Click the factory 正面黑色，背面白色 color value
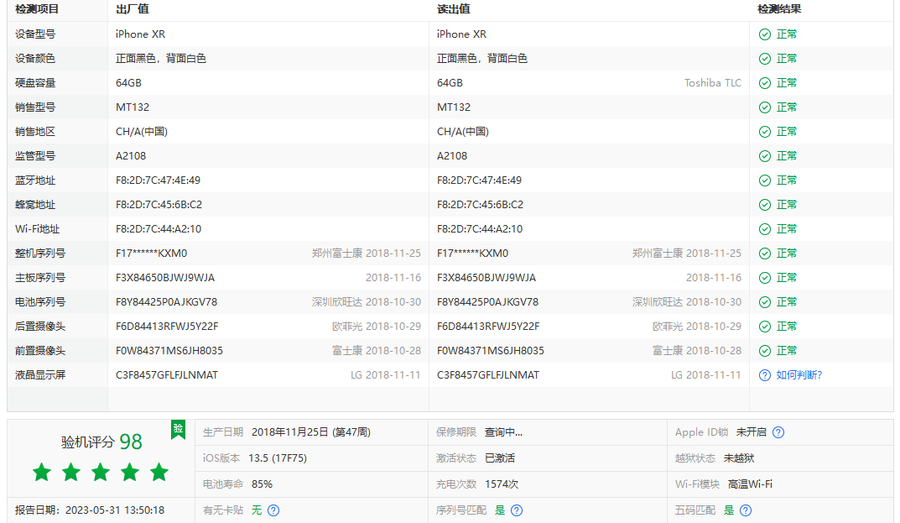Viewport: 900px width, 523px height. point(161,59)
